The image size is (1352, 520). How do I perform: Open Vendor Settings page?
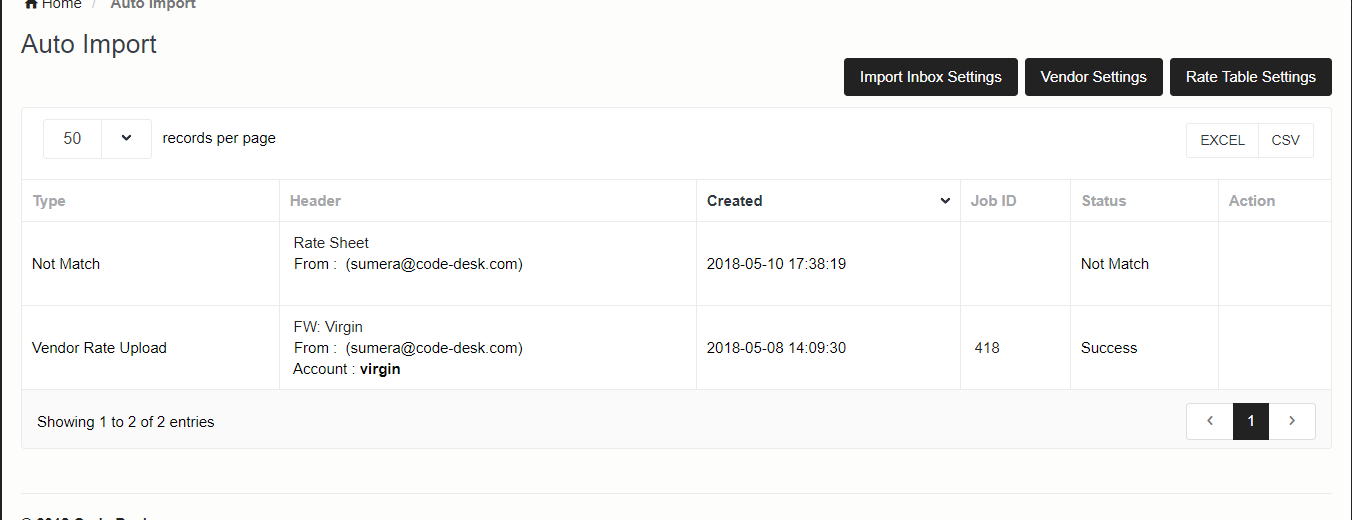1093,77
